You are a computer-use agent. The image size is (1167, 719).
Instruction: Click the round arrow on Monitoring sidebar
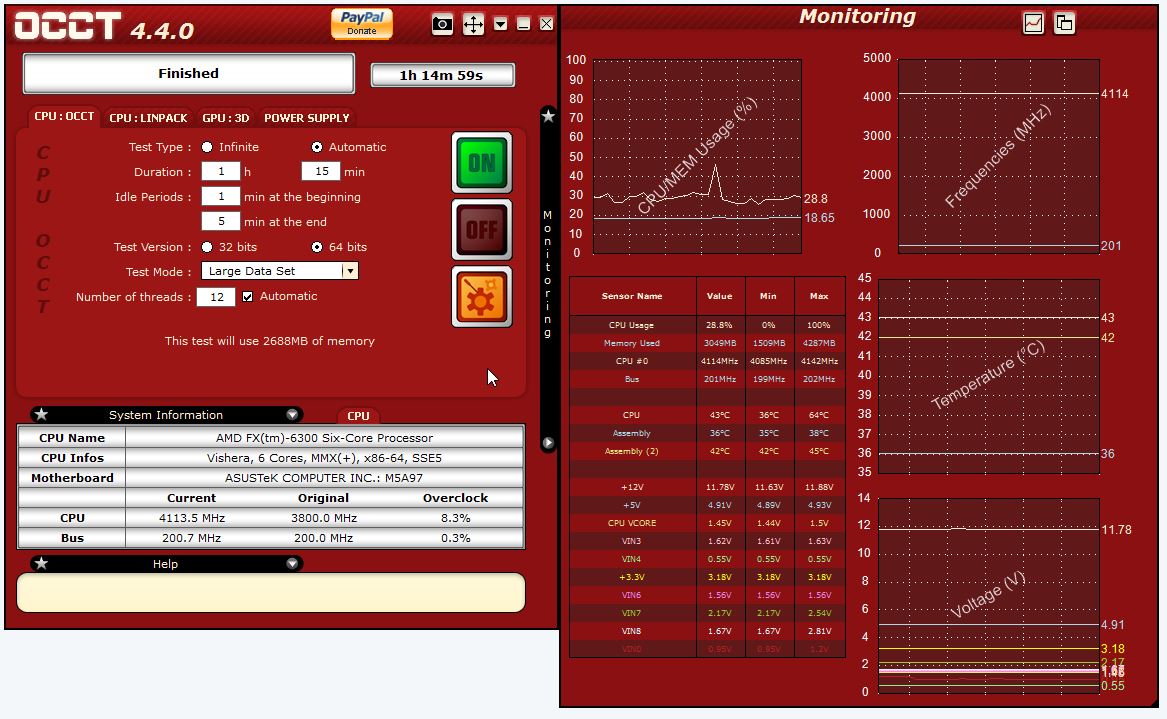(549, 443)
